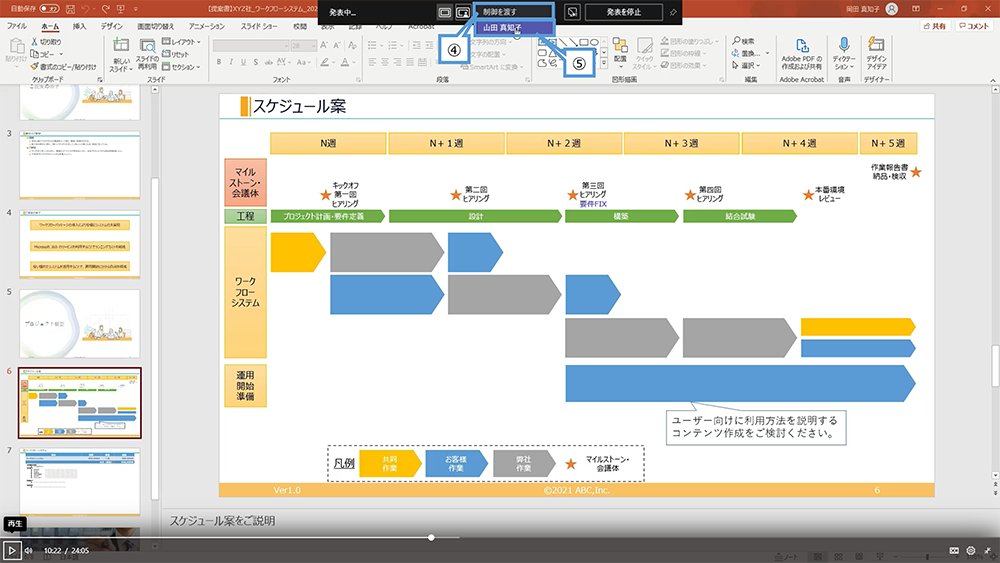Click the video 再生 (Play) button
Viewport: 1000px width, 563px height.
click(x=11, y=550)
